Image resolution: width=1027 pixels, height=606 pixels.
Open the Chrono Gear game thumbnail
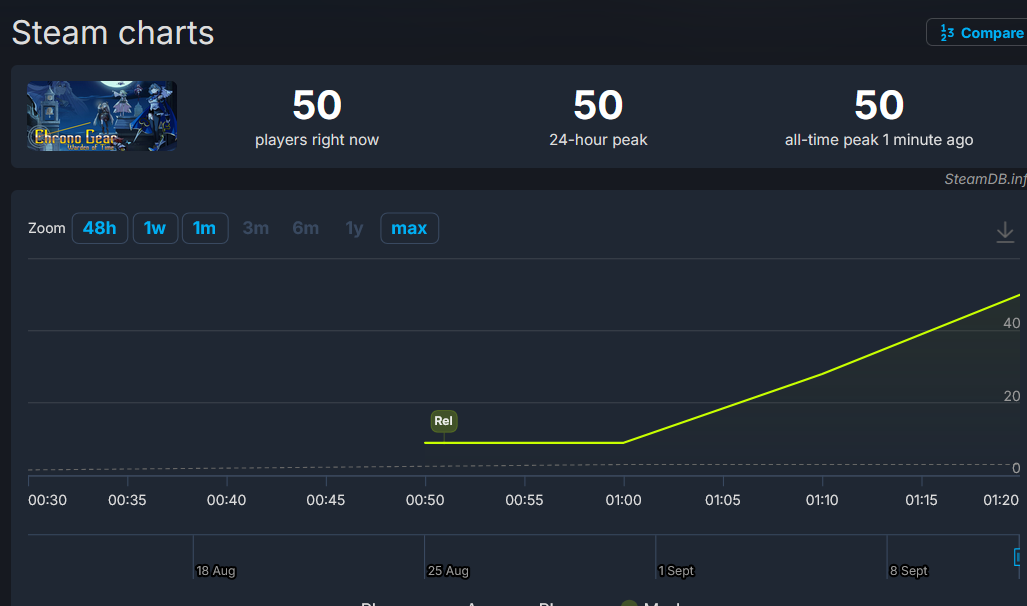tap(102, 116)
